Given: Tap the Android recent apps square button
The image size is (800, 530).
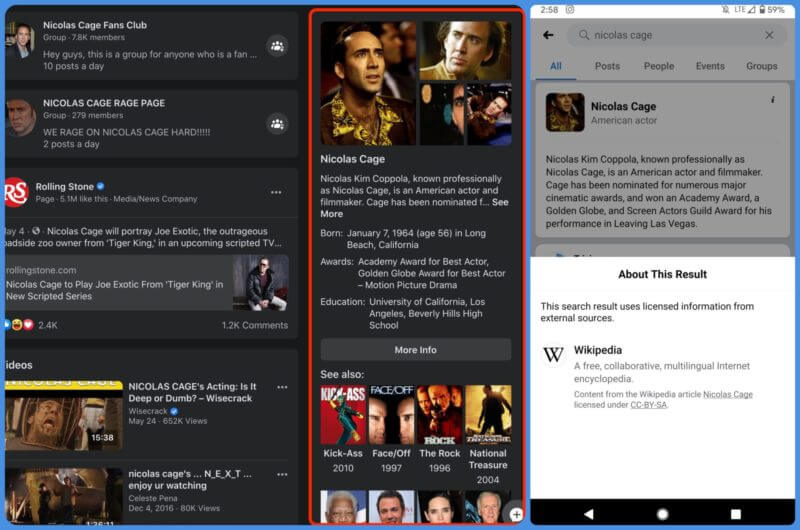Looking at the screenshot, I should tap(736, 514).
